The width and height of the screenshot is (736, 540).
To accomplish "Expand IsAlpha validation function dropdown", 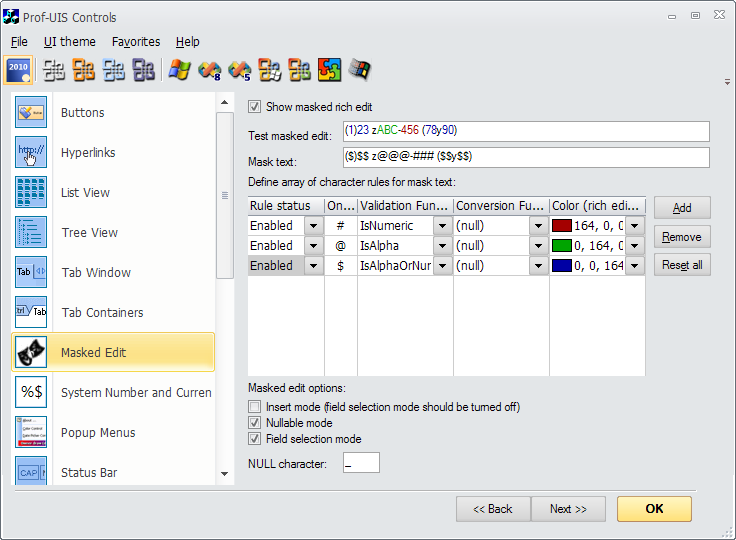I will pos(442,246).
